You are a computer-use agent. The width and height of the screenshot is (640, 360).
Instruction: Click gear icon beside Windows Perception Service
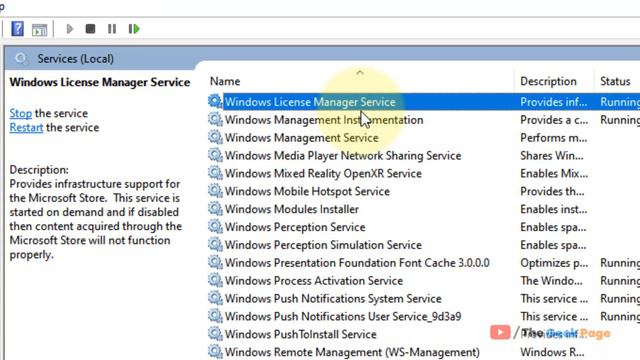pos(215,227)
